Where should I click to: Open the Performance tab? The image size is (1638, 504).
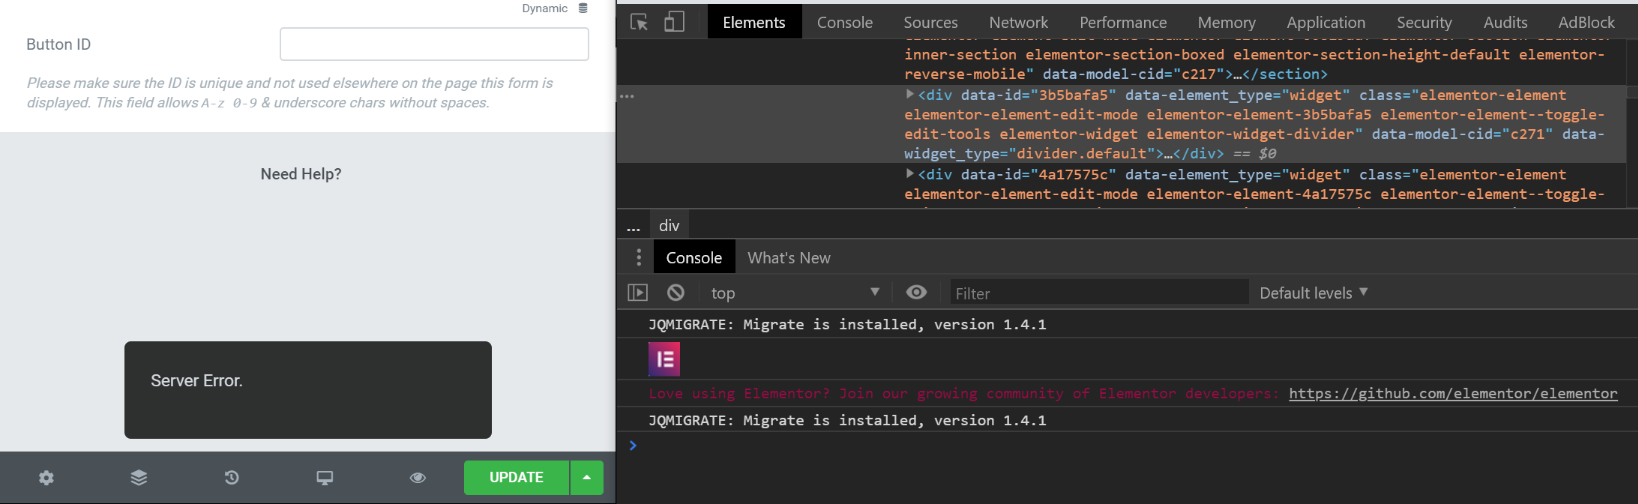(1123, 22)
